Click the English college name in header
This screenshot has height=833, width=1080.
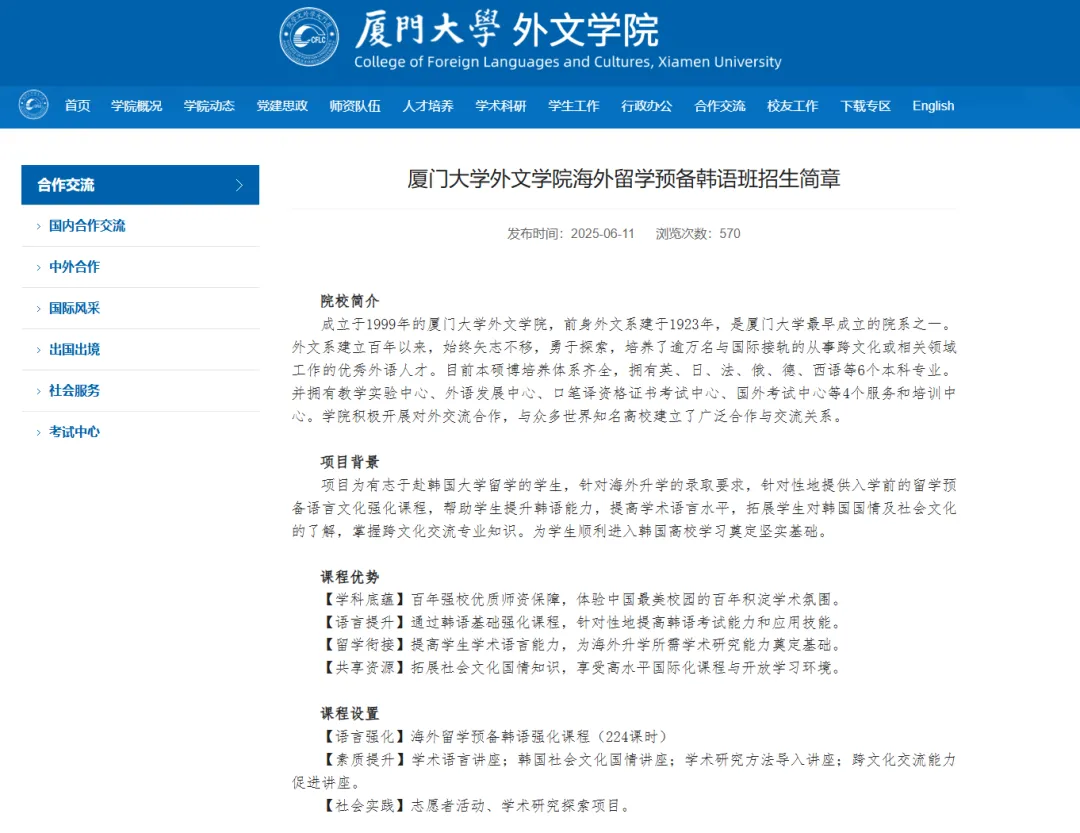[568, 62]
